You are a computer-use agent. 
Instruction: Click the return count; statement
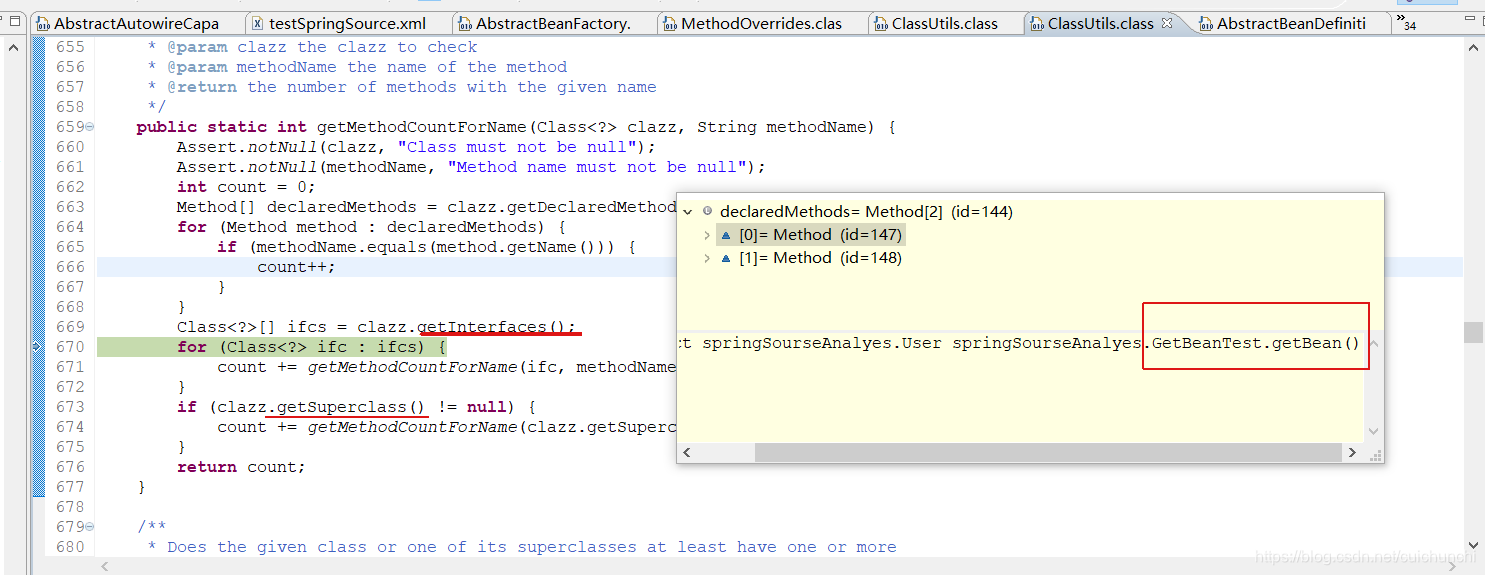point(241,467)
